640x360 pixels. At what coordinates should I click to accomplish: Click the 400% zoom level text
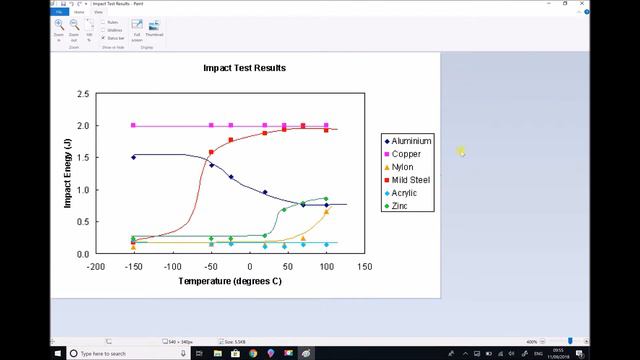531,342
